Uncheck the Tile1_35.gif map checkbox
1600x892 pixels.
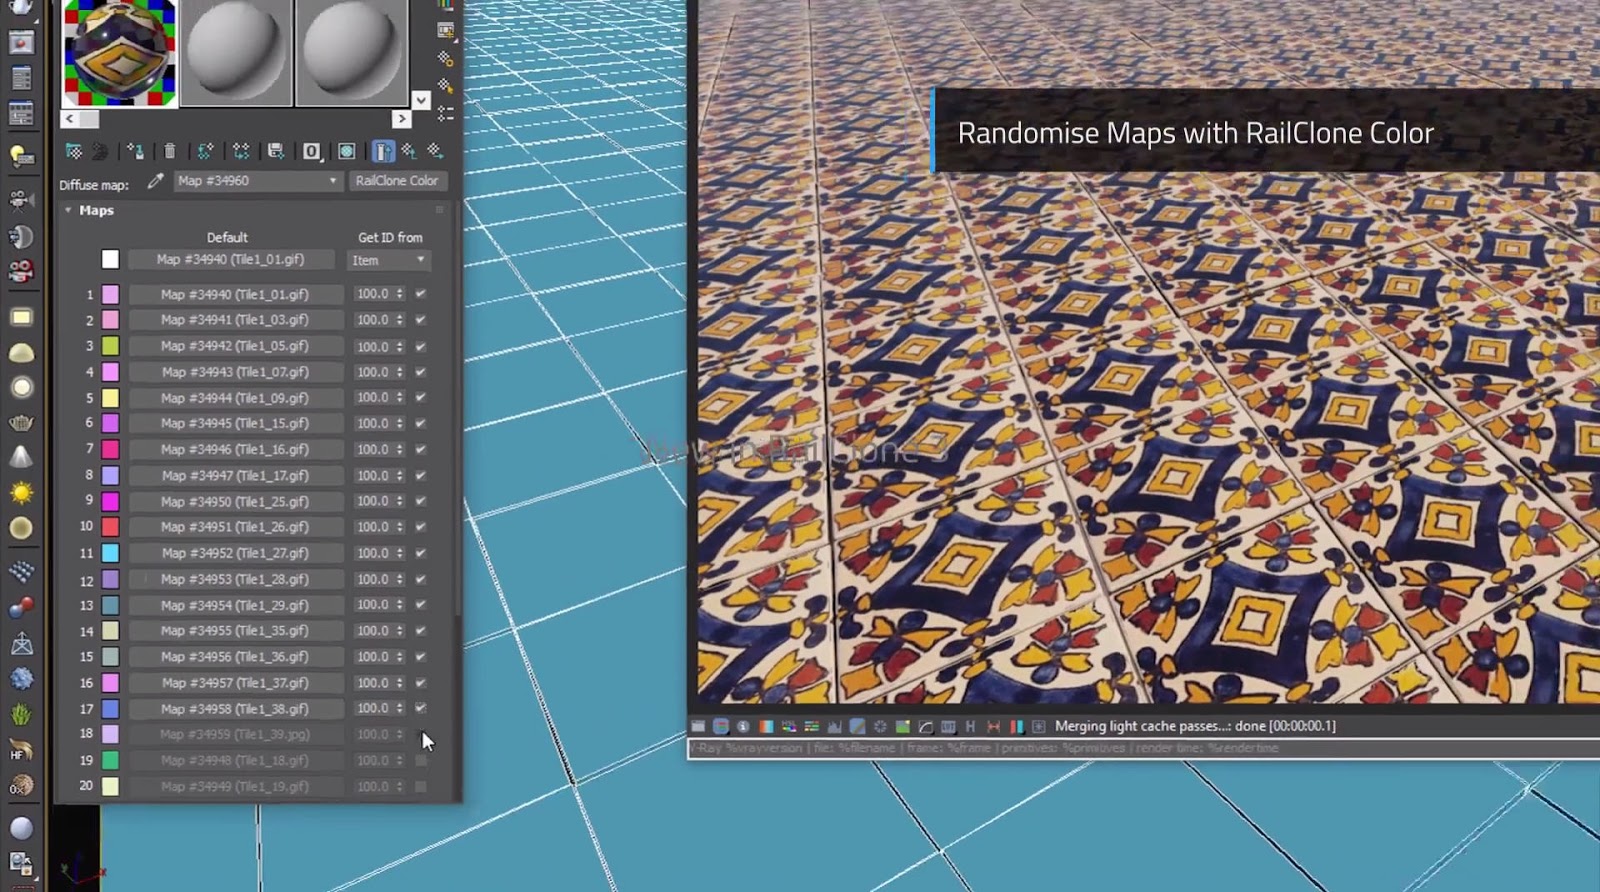click(420, 631)
